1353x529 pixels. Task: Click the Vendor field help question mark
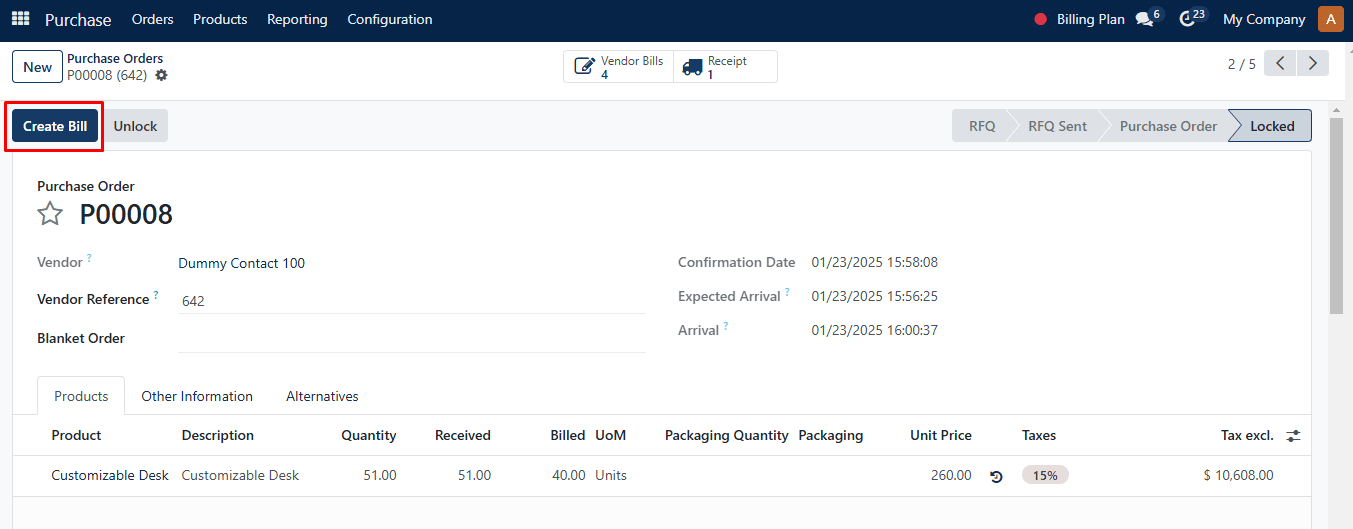89,258
